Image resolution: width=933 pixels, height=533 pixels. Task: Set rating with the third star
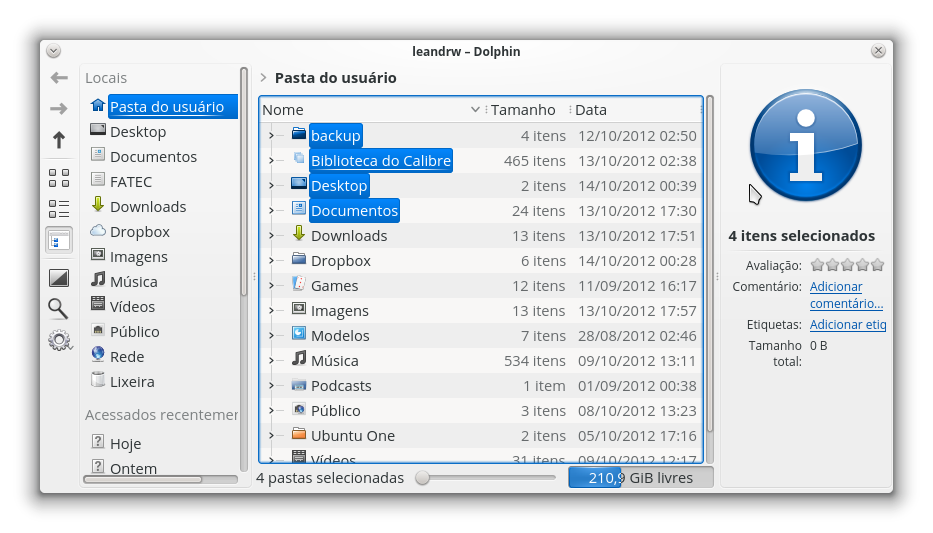pyautogui.click(x=847, y=265)
